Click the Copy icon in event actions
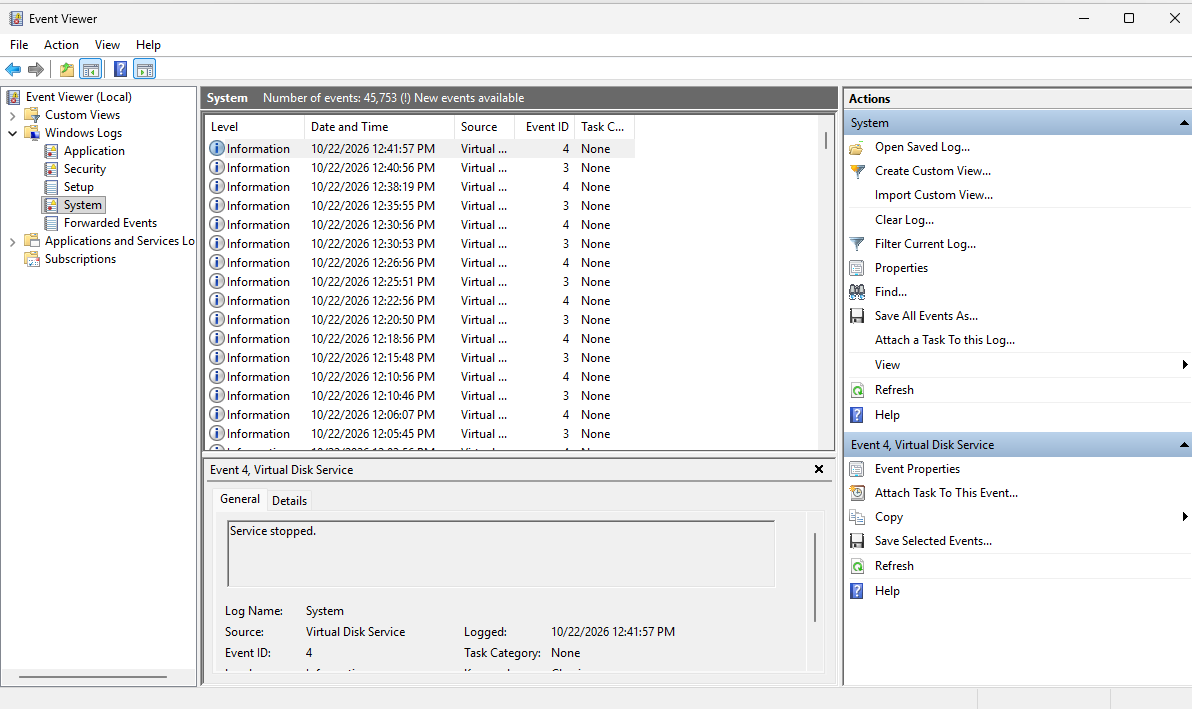This screenshot has width=1192, height=709. (857, 518)
